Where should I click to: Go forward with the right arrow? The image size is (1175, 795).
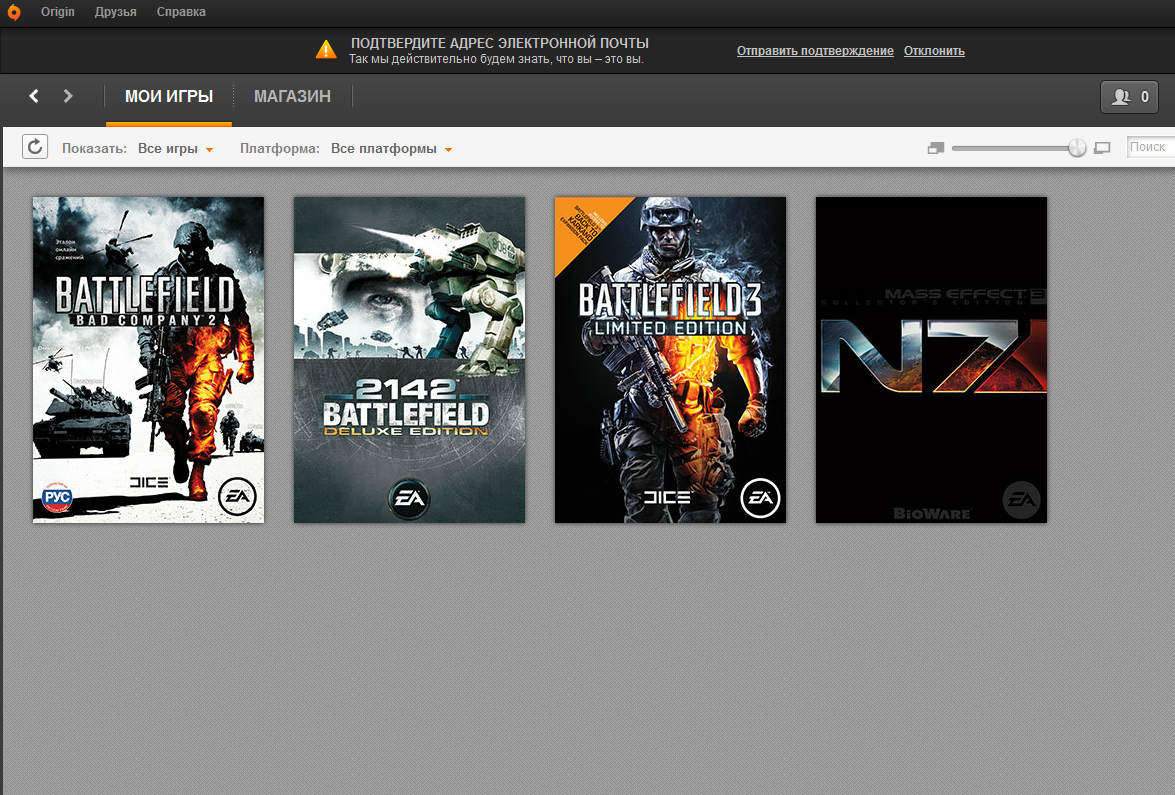pyautogui.click(x=68, y=96)
